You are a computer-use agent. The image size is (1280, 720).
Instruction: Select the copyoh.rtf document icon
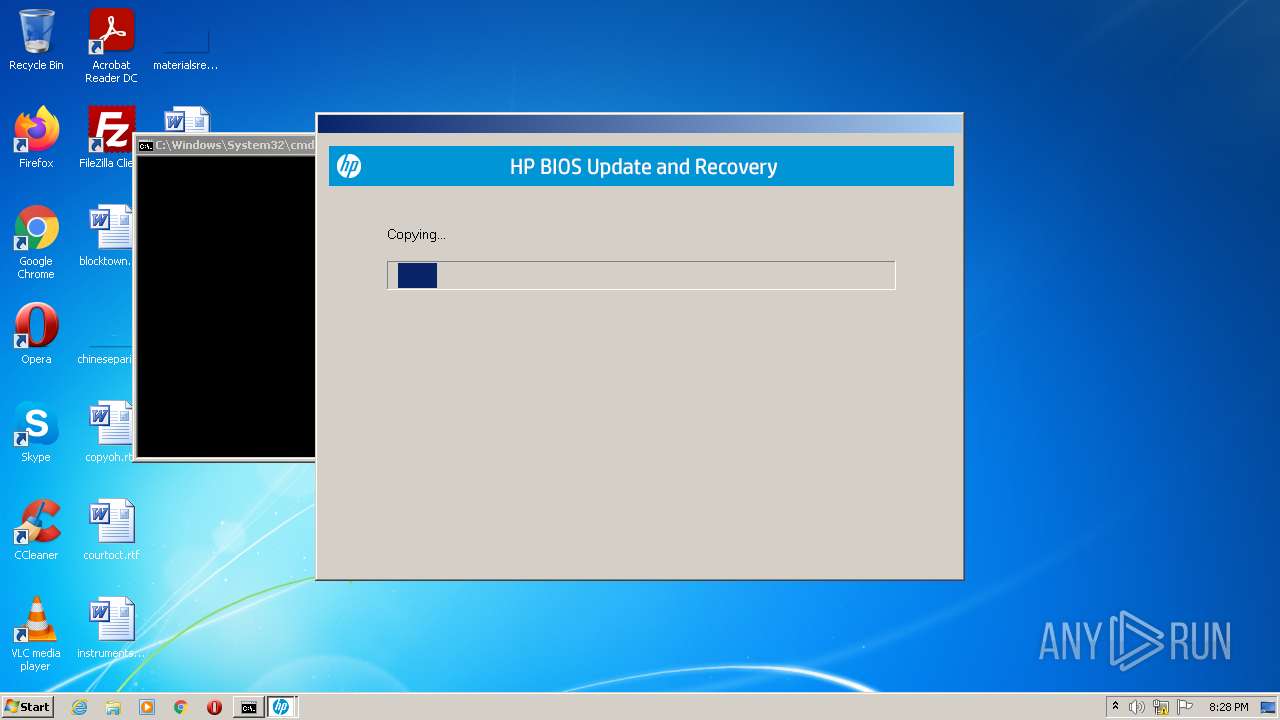(x=108, y=432)
